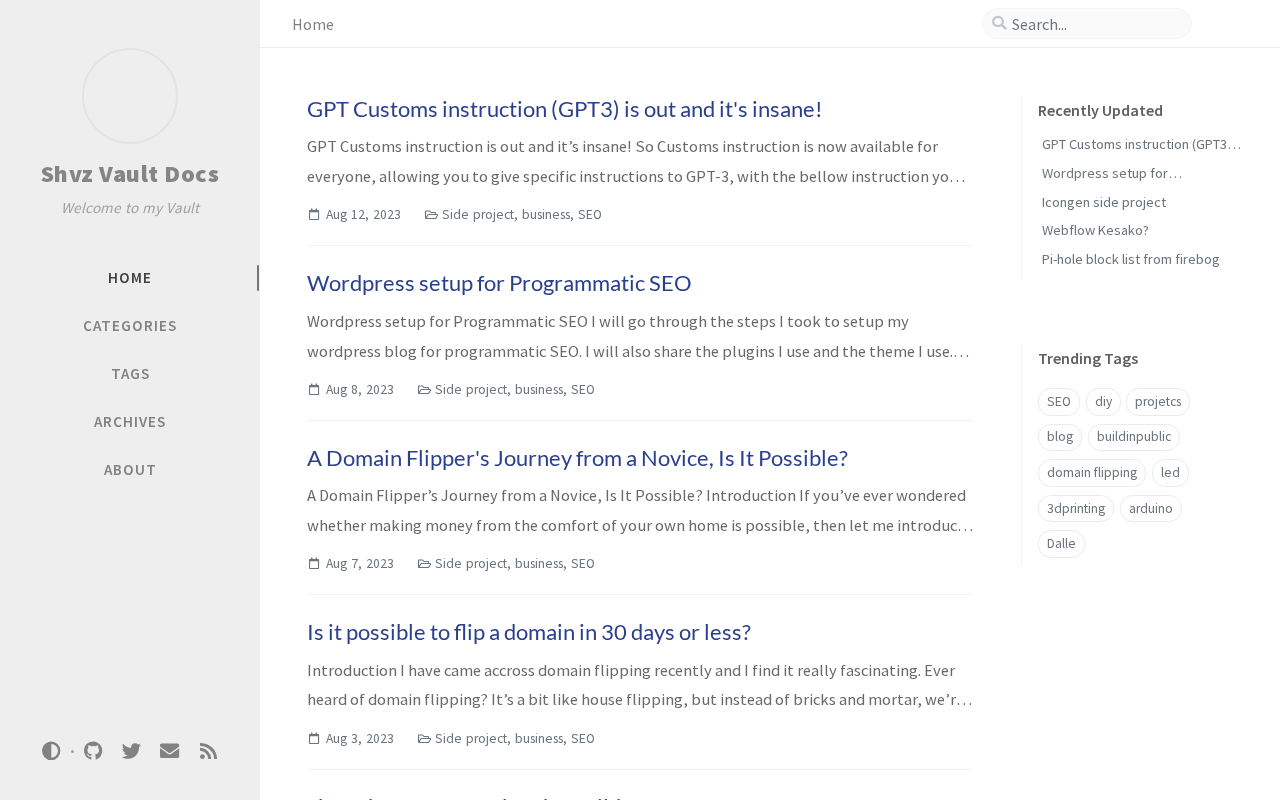Open the GitHub profile icon
1280x800 pixels.
(x=93, y=751)
